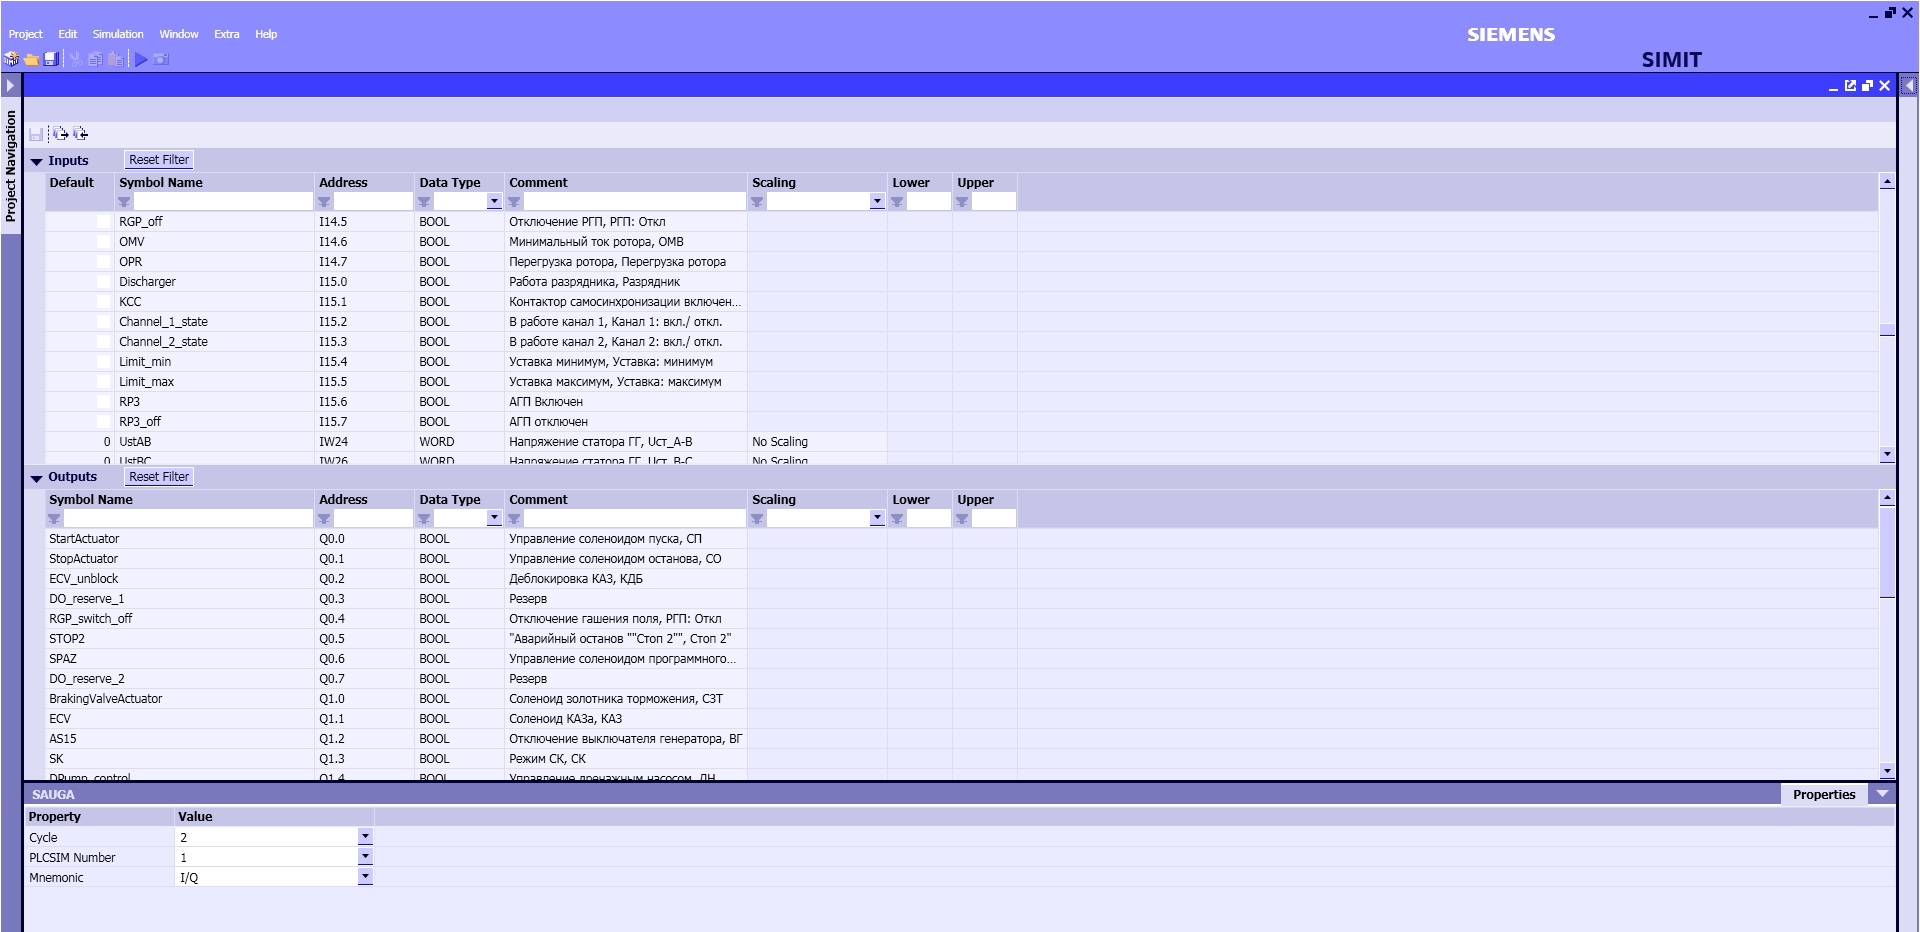Toggle the Default checkbox for Limit_max

(x=104, y=382)
